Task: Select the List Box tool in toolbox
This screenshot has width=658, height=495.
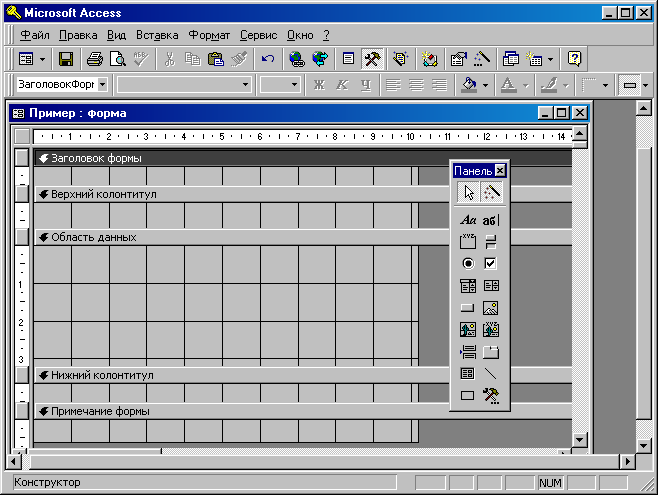Action: 490,286
